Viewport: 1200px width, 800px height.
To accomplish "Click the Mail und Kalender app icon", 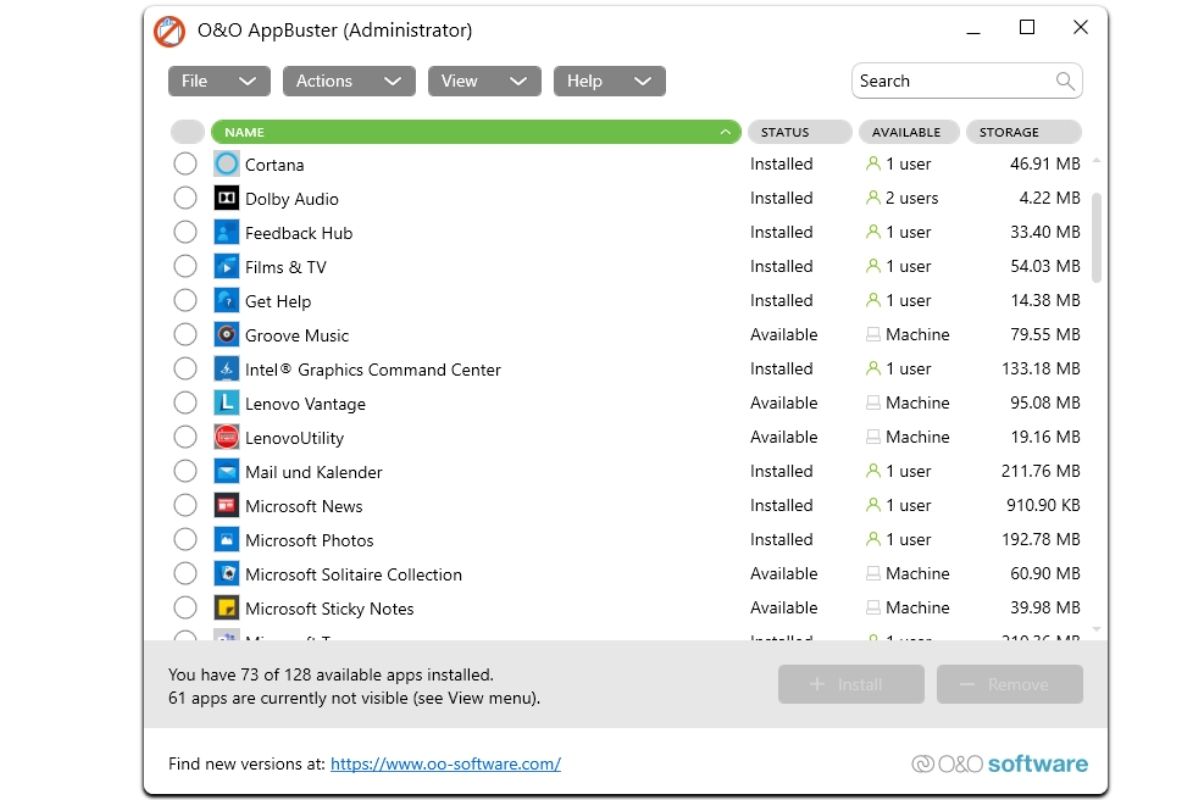I will [227, 471].
